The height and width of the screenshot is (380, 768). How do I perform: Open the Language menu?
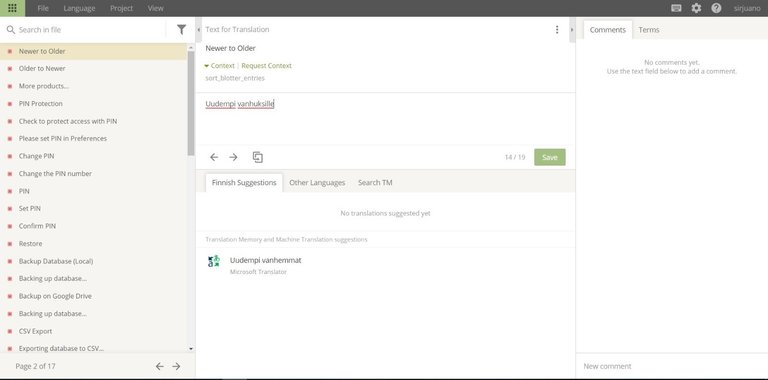(79, 8)
